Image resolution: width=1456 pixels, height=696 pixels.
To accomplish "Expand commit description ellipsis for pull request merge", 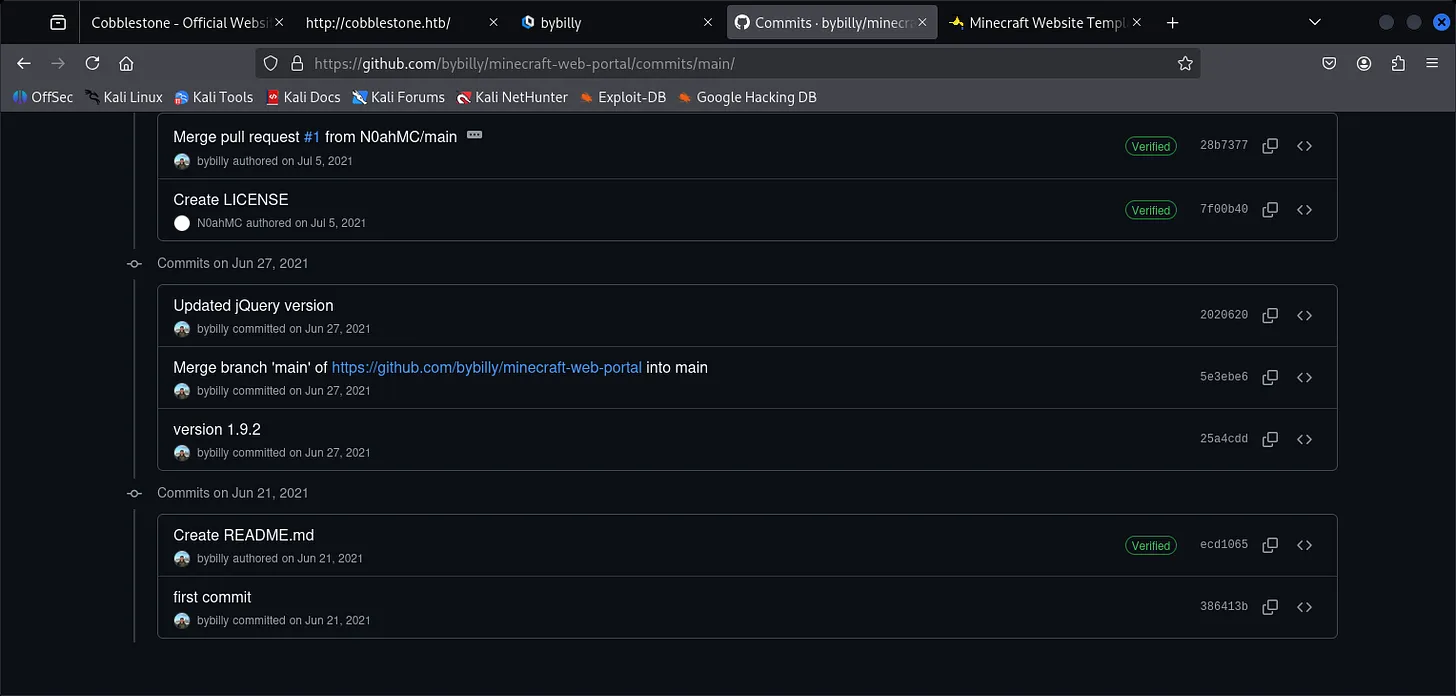I will (x=474, y=134).
